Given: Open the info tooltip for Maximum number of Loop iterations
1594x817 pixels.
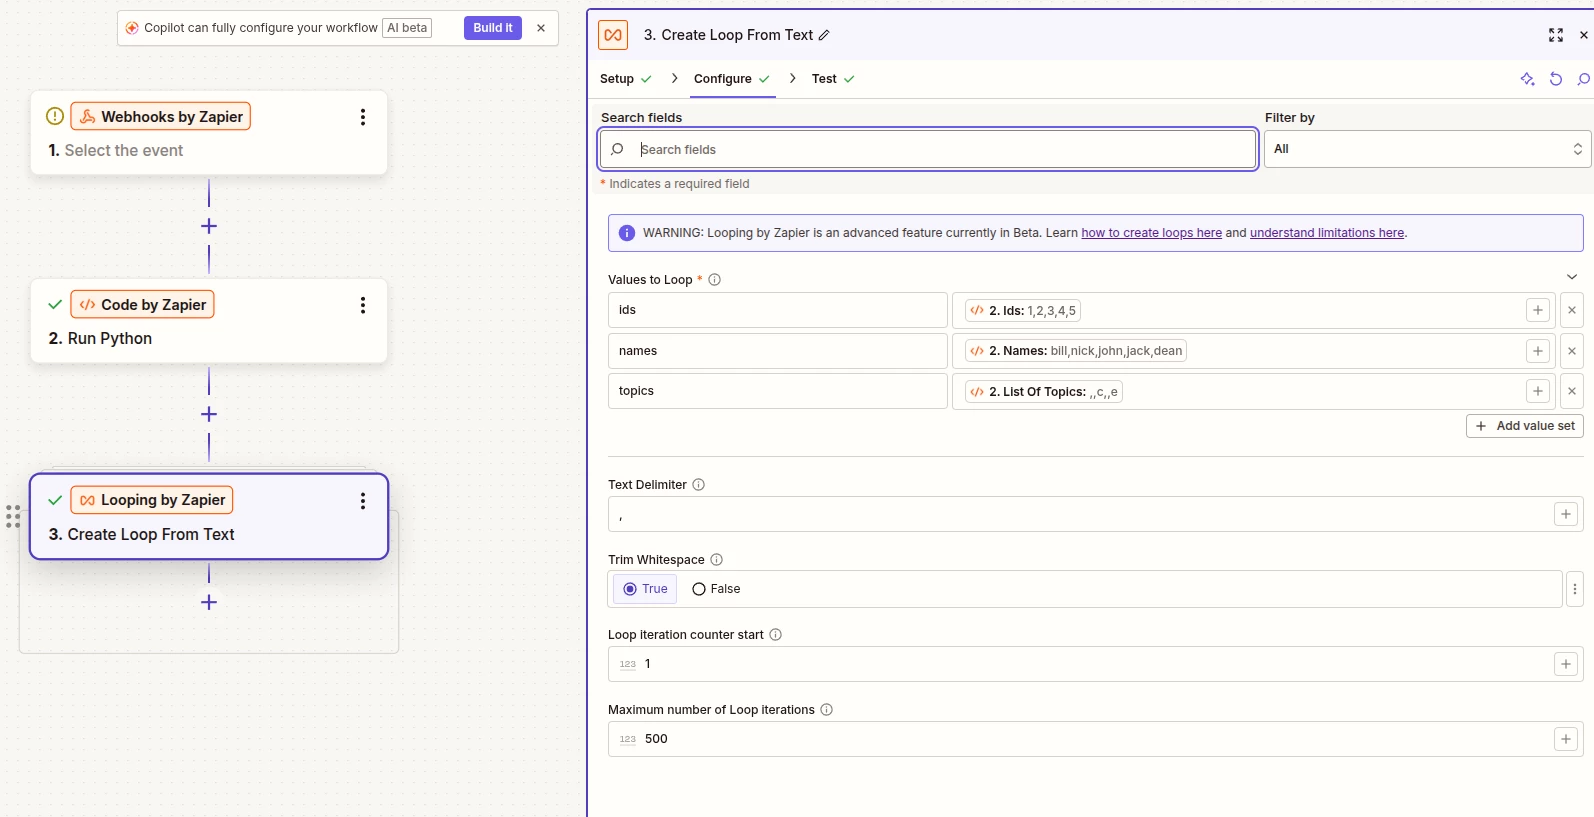Looking at the screenshot, I should [x=827, y=710].
